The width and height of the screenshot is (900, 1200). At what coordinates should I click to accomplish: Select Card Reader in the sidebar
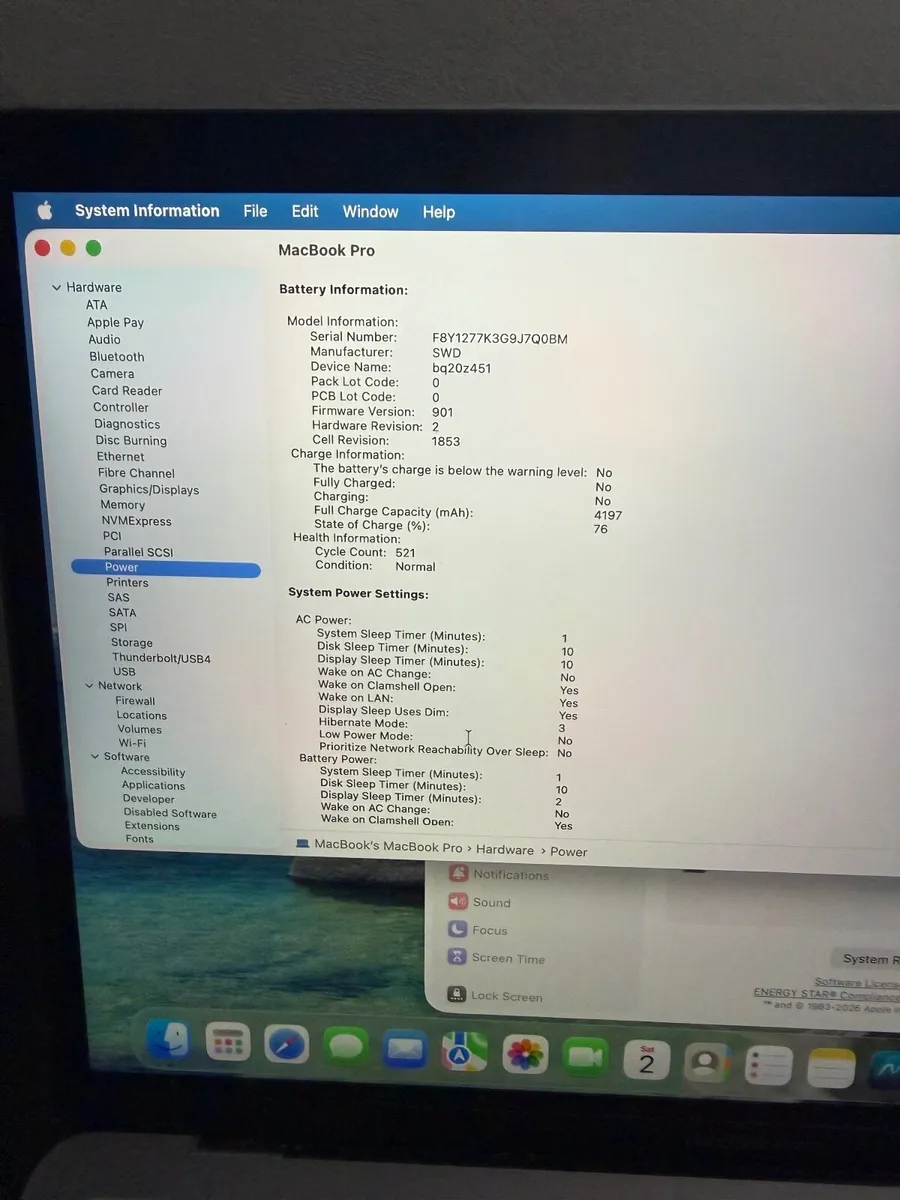click(x=127, y=390)
